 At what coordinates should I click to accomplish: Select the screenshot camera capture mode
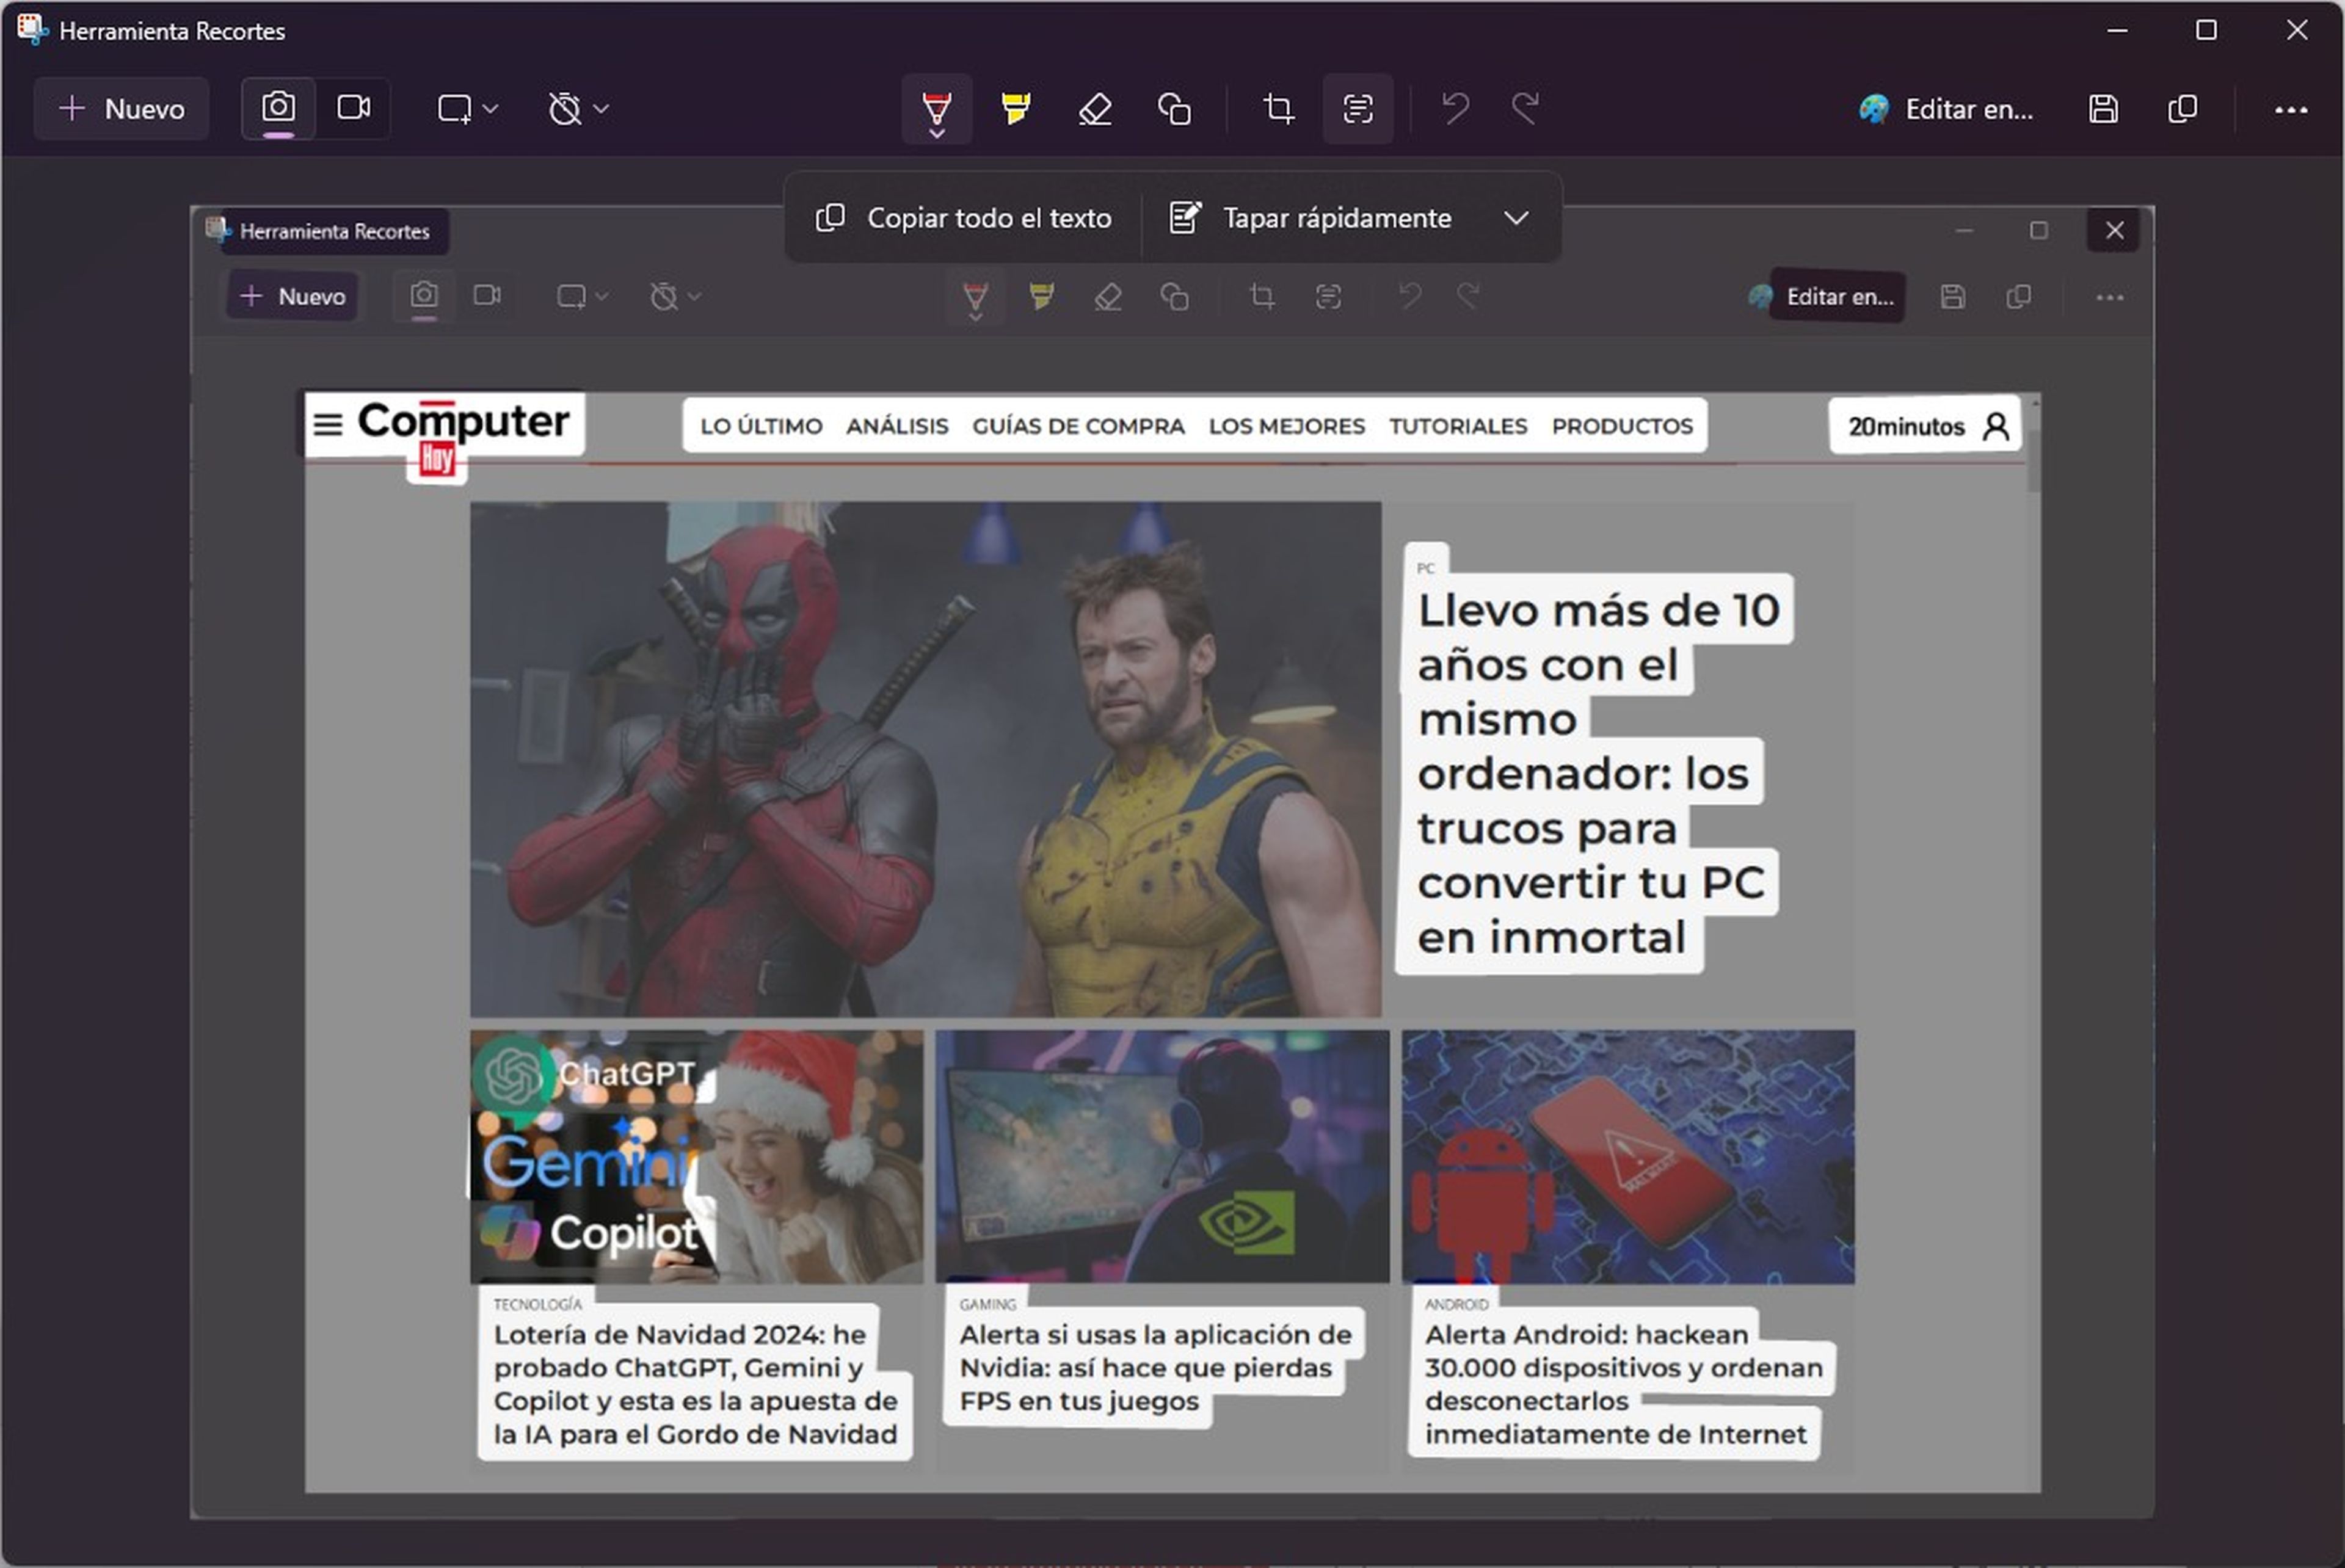[278, 108]
